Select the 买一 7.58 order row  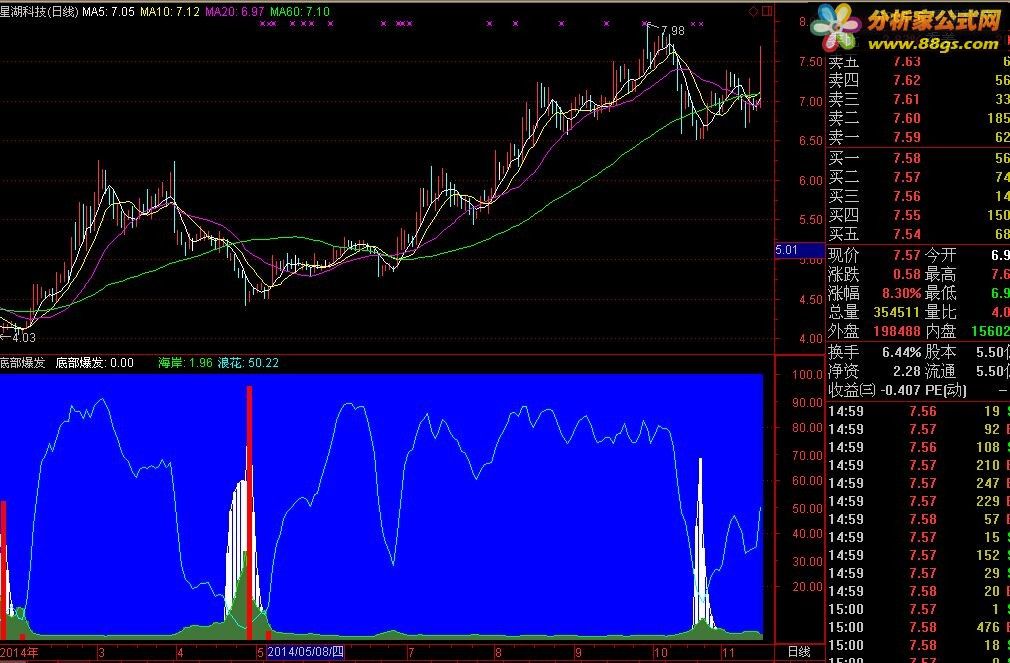click(919, 159)
